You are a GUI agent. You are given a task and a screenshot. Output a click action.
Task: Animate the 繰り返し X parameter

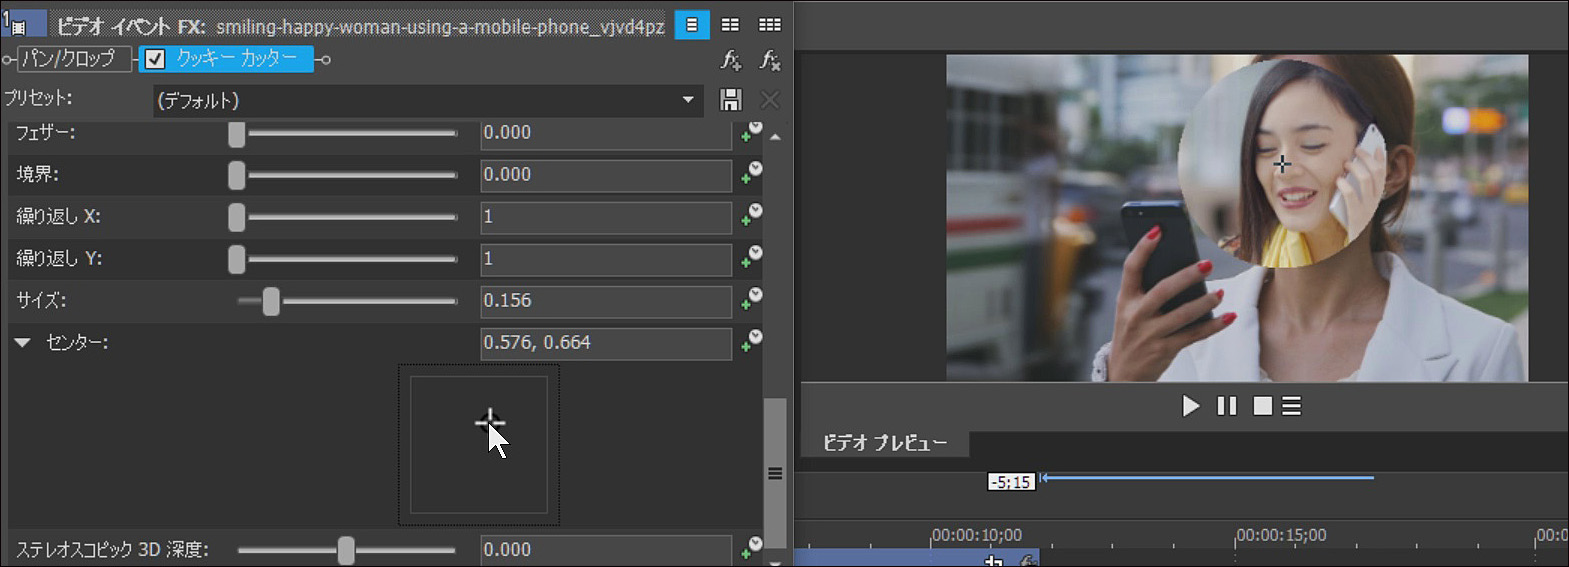(751, 217)
